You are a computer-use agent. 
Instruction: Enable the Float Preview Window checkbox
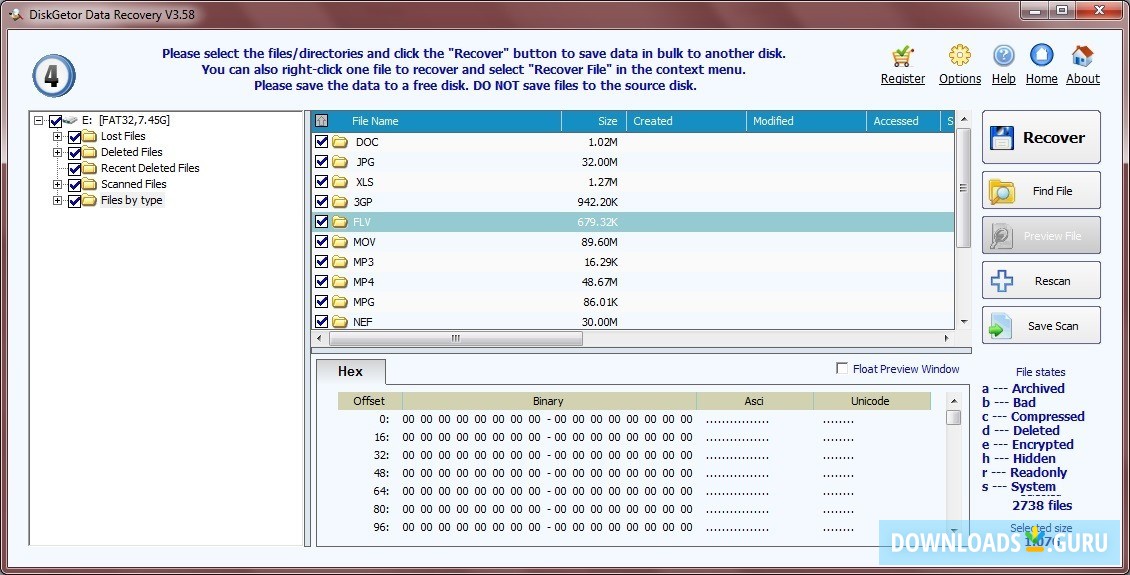click(842, 369)
